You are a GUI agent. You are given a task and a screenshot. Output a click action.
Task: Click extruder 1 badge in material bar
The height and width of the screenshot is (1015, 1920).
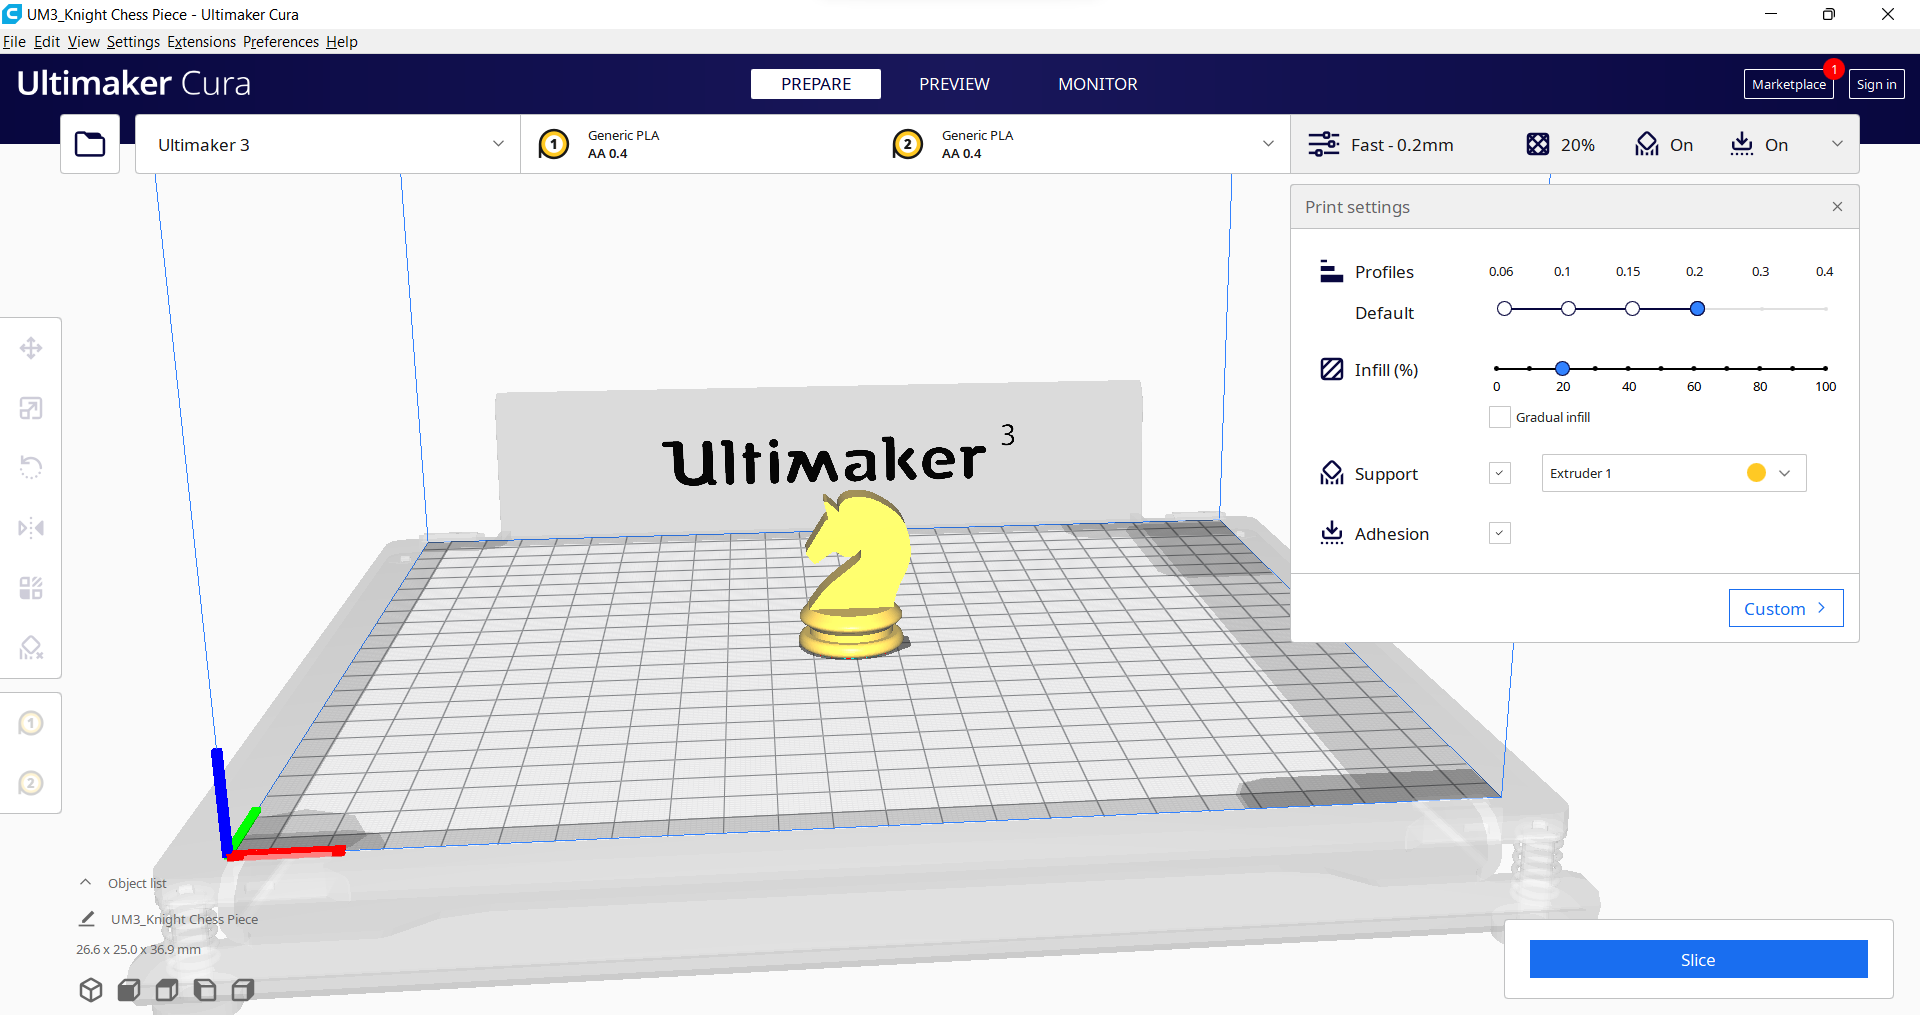coord(554,144)
